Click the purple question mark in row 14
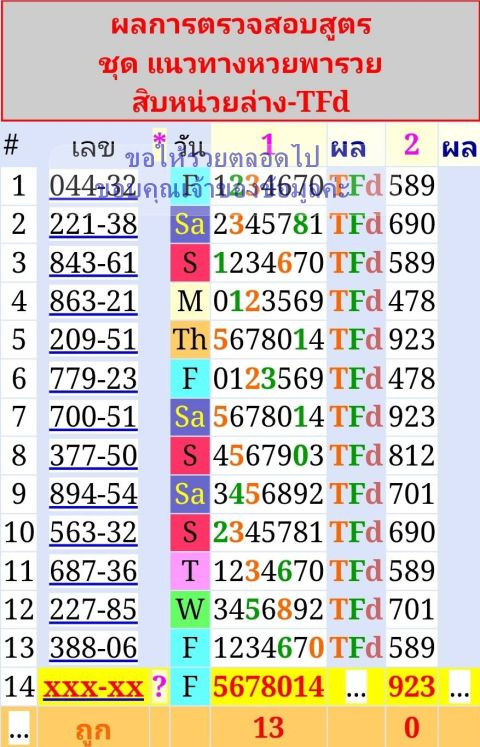This screenshot has width=480, height=747. click(159, 686)
